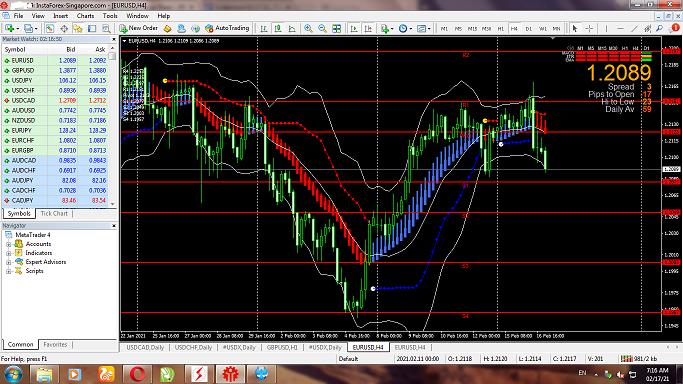683x384 pixels.
Task: Open the GBPUSD,H1 chart tab
Action: [x=282, y=347]
